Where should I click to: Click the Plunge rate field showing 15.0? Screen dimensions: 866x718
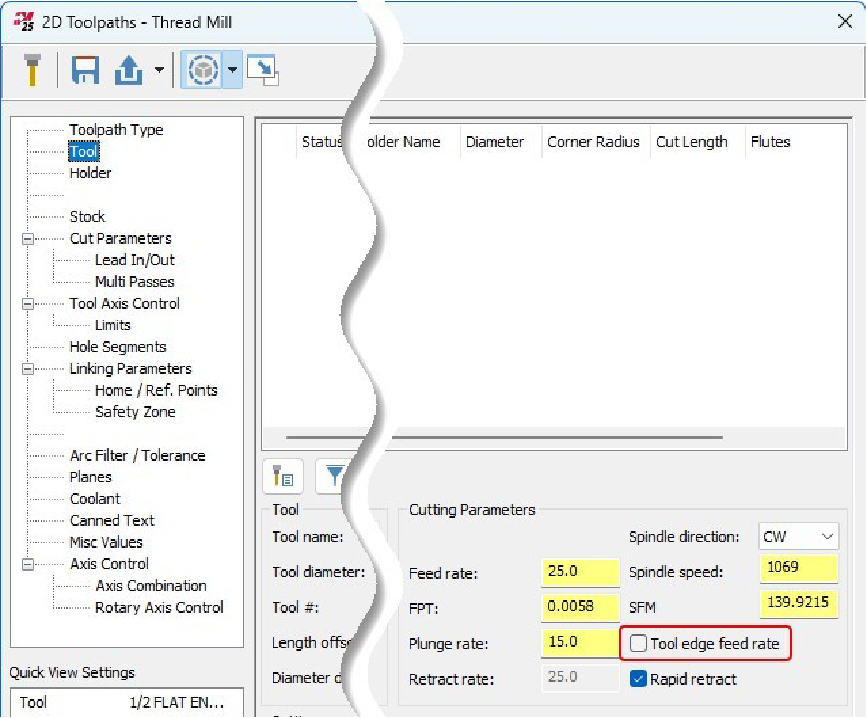pos(580,643)
